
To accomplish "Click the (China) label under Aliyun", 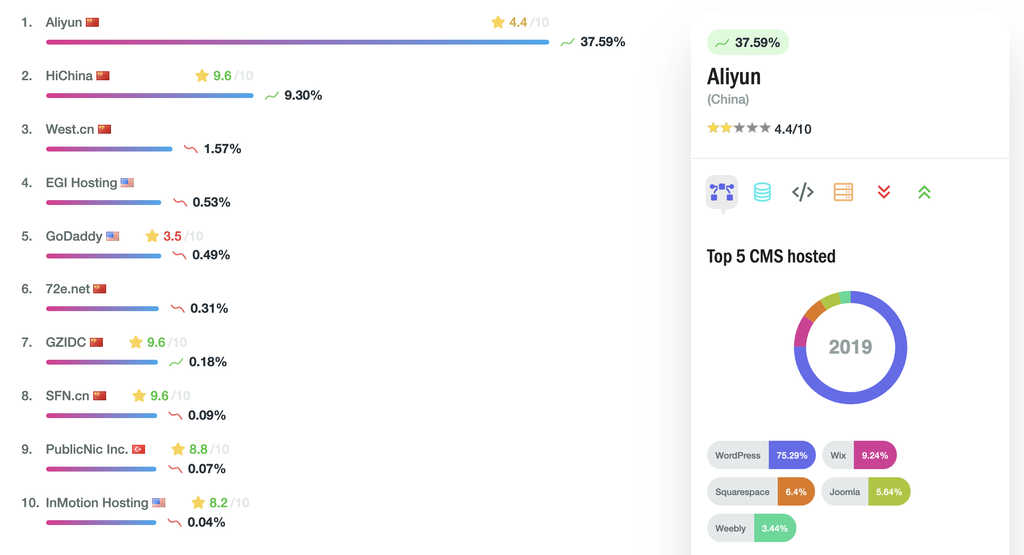I will pyautogui.click(x=728, y=99).
